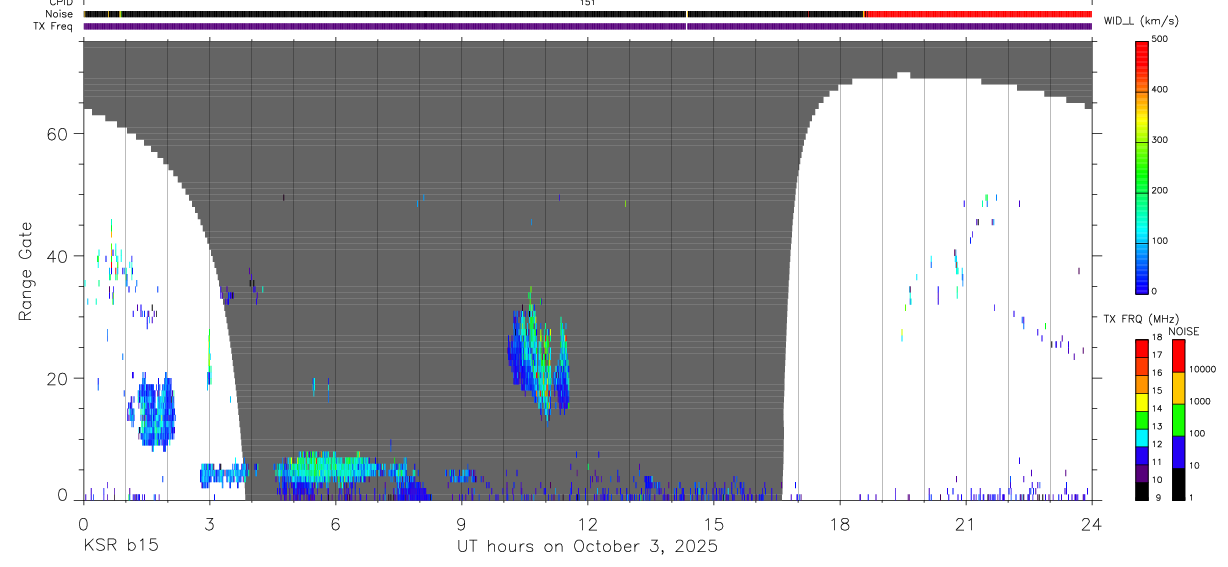Click the 'TX Freq' row label at top left

click(55, 26)
